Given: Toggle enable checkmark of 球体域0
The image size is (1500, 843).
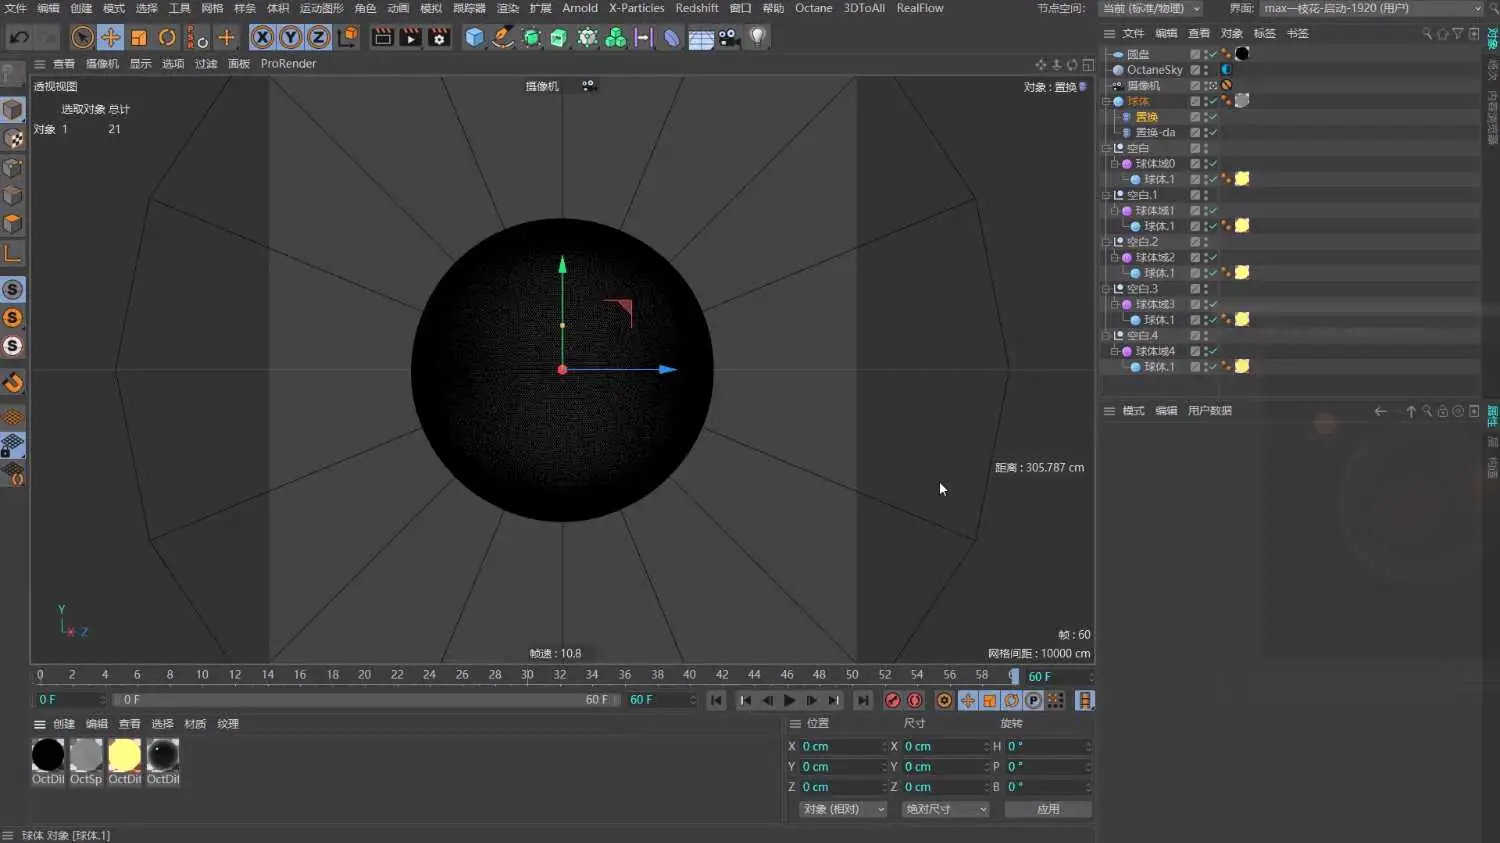Looking at the screenshot, I should tap(1213, 164).
